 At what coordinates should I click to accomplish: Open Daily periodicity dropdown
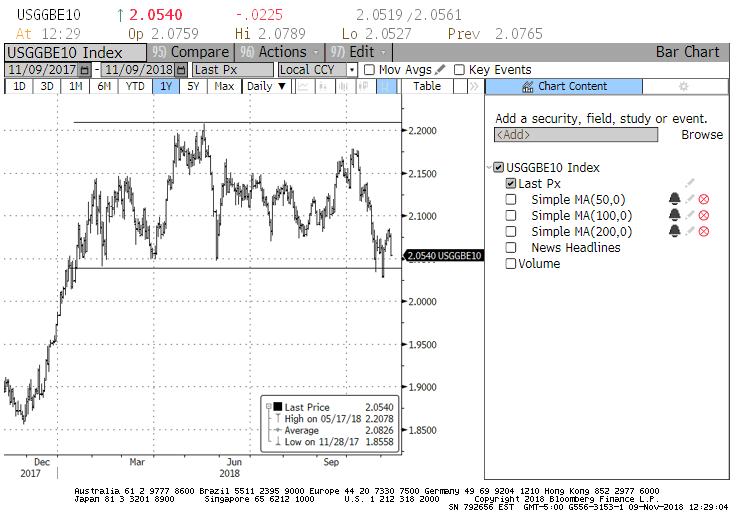266,86
